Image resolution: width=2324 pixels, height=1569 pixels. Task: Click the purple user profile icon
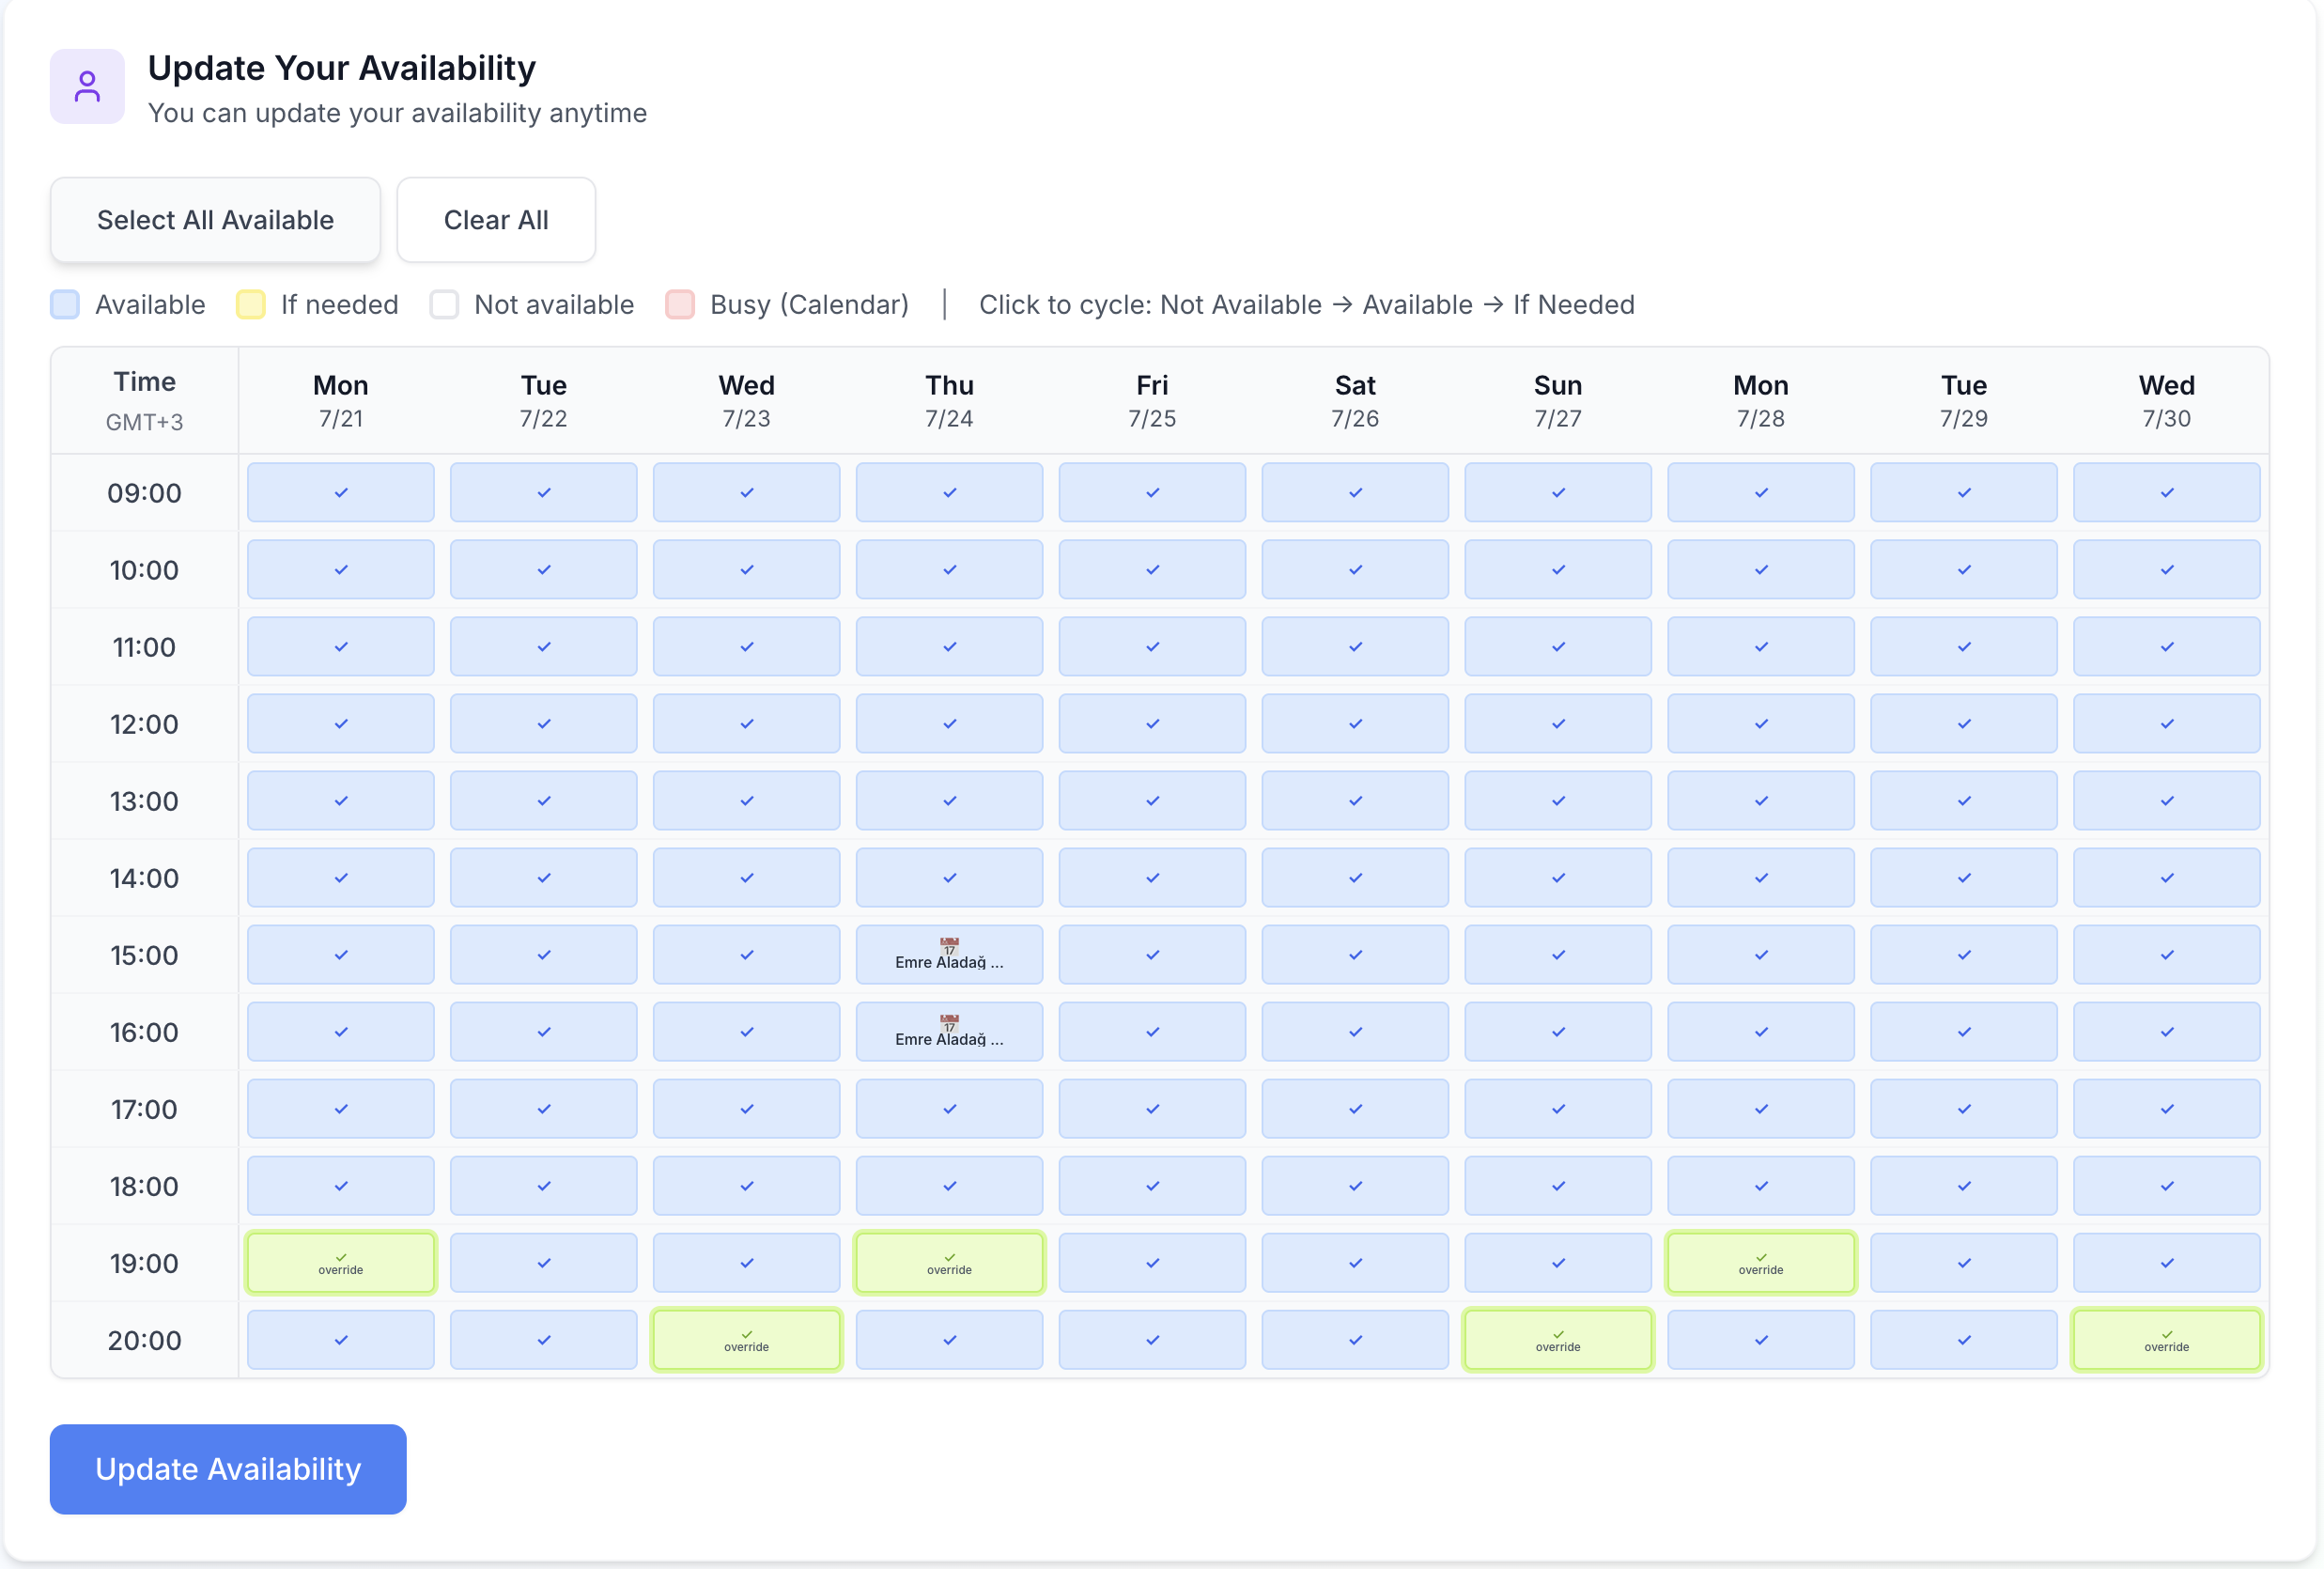pos(87,87)
